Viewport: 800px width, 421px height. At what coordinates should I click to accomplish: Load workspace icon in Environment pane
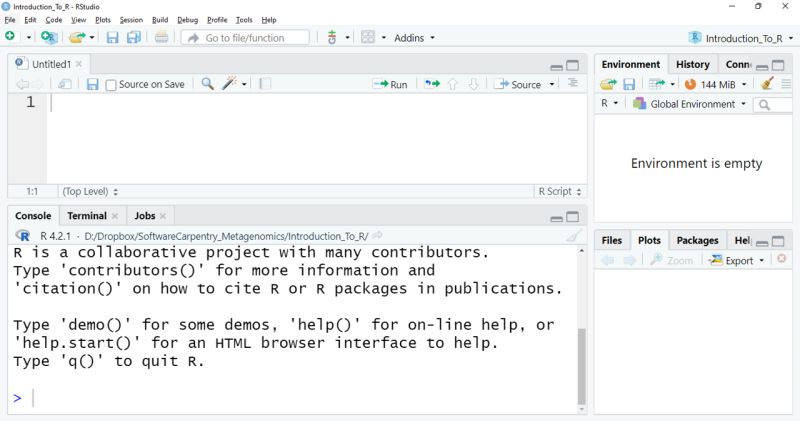608,84
